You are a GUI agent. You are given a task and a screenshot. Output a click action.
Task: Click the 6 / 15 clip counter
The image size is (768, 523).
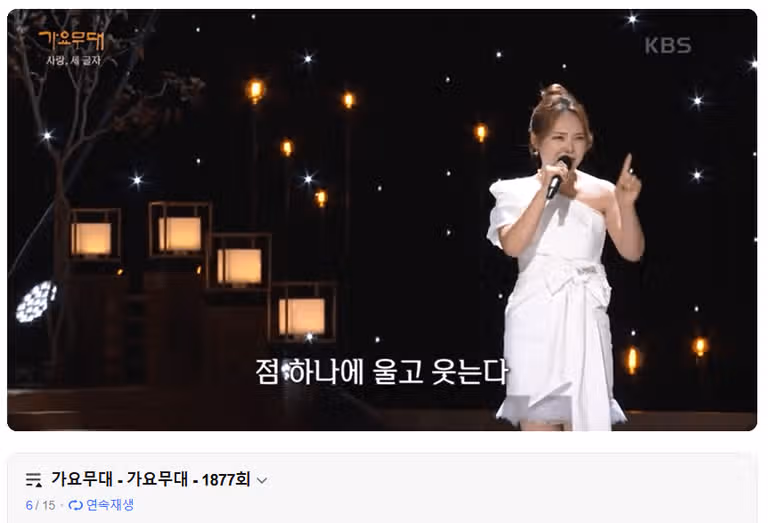pos(40,505)
